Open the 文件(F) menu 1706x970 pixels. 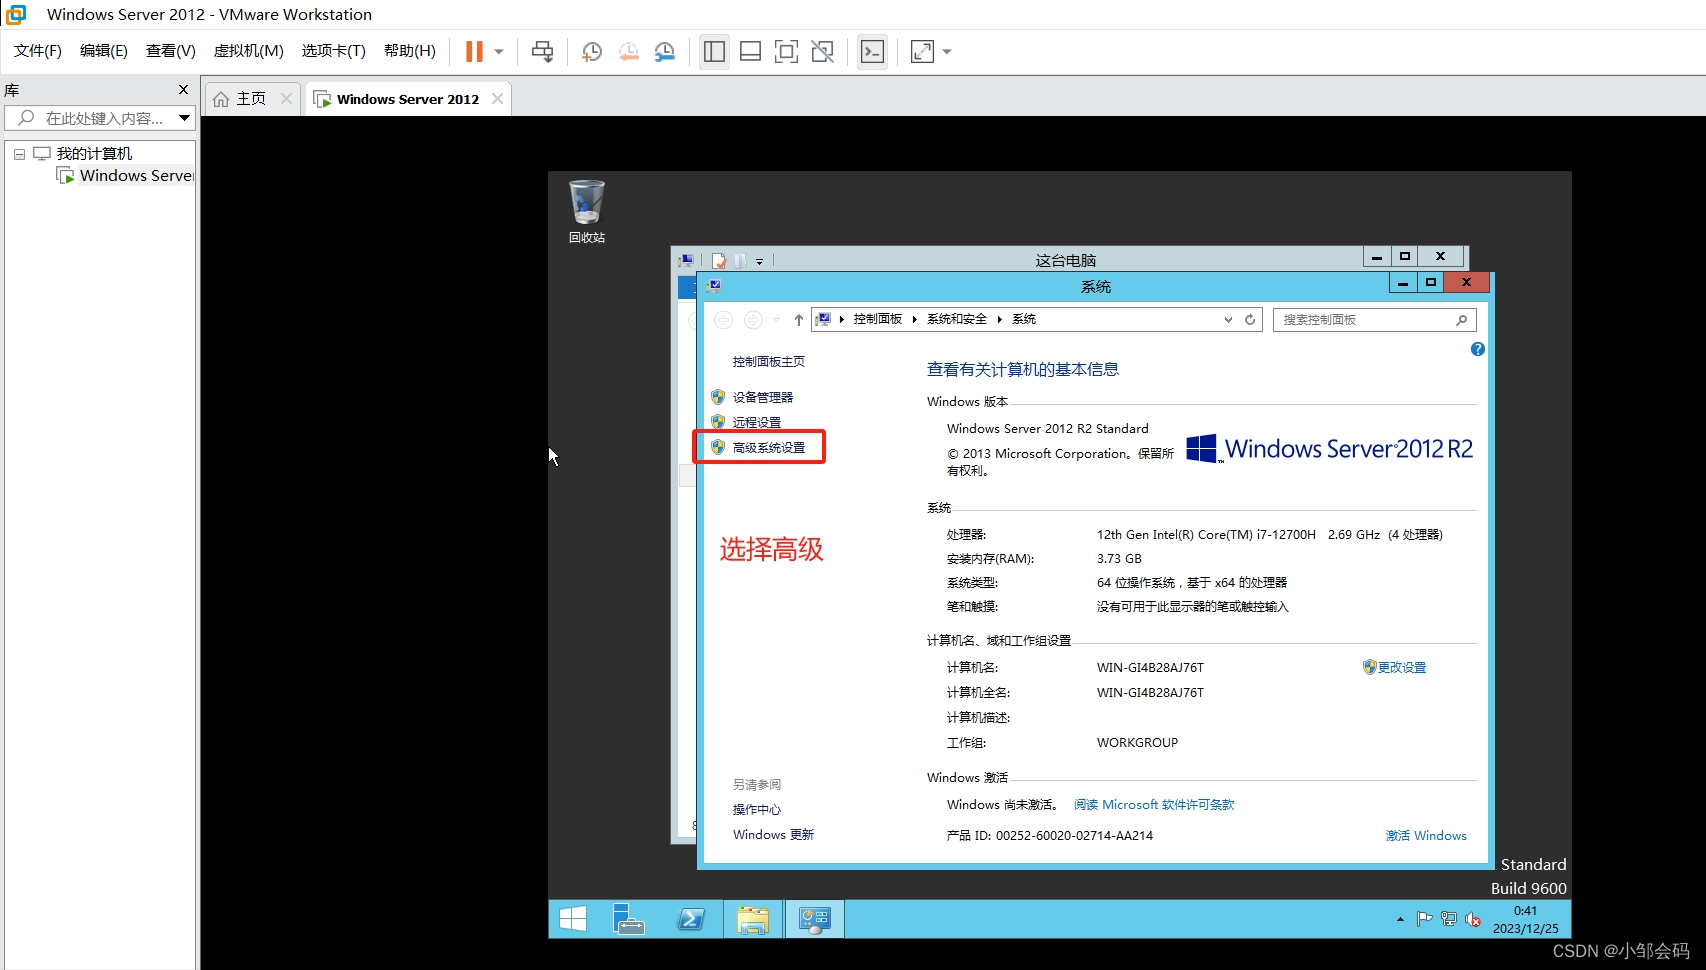(38, 51)
